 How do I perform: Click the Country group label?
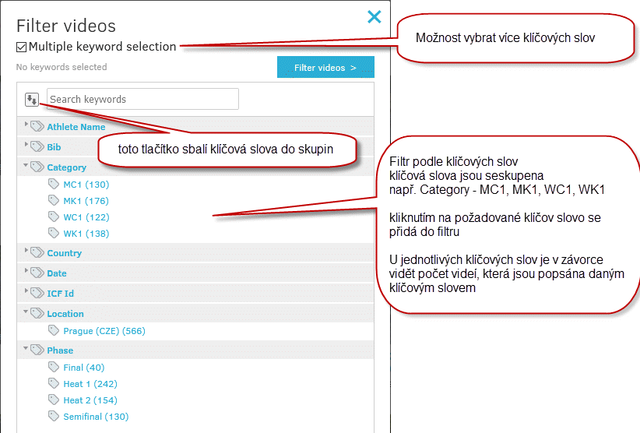[x=64, y=253]
